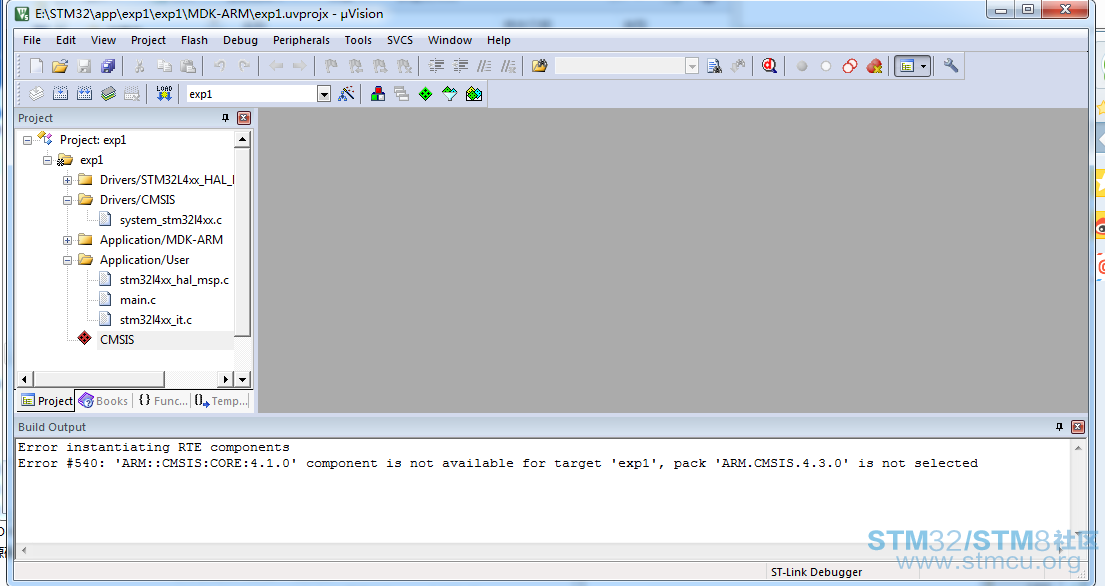Open the View menu
This screenshot has width=1105, height=586.
(103, 40)
